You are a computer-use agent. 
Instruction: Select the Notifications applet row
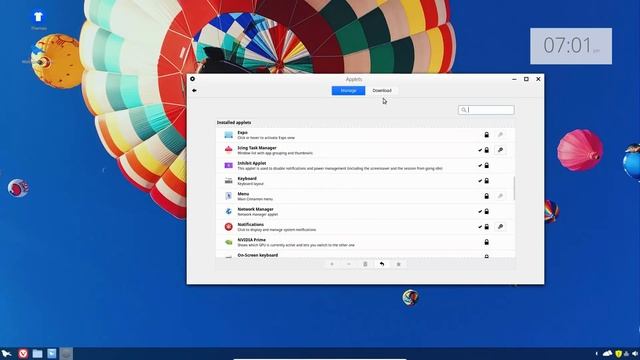click(365, 227)
